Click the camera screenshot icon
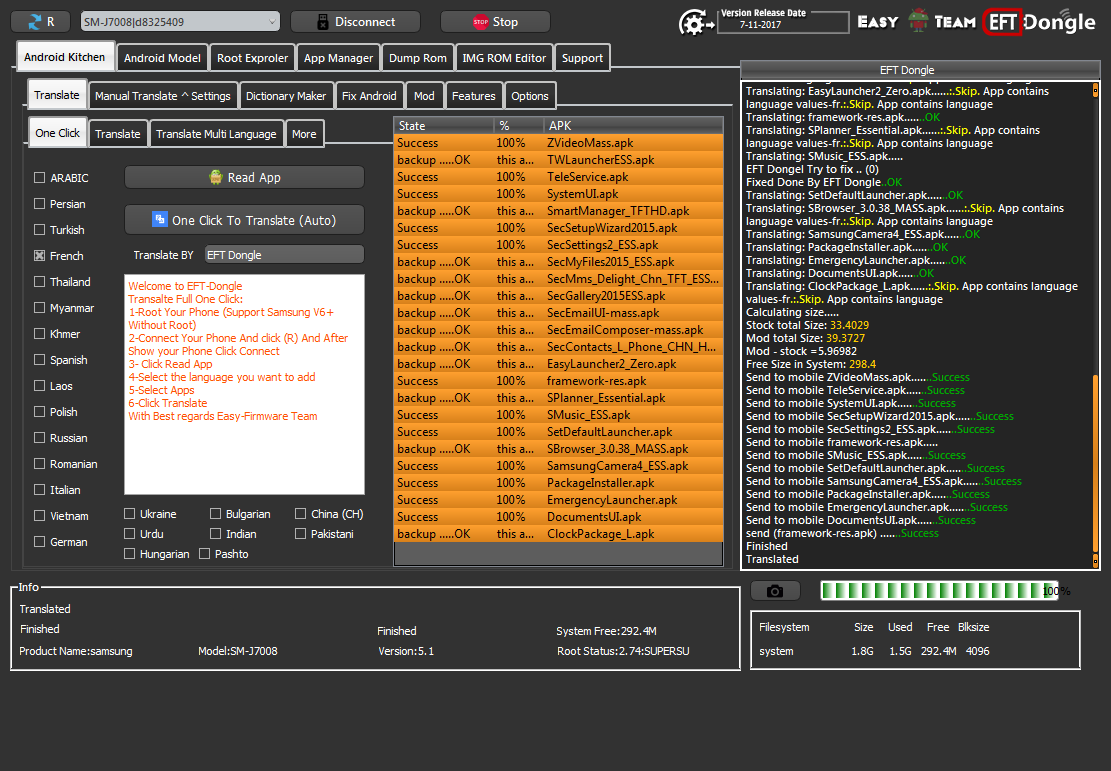 click(x=775, y=591)
